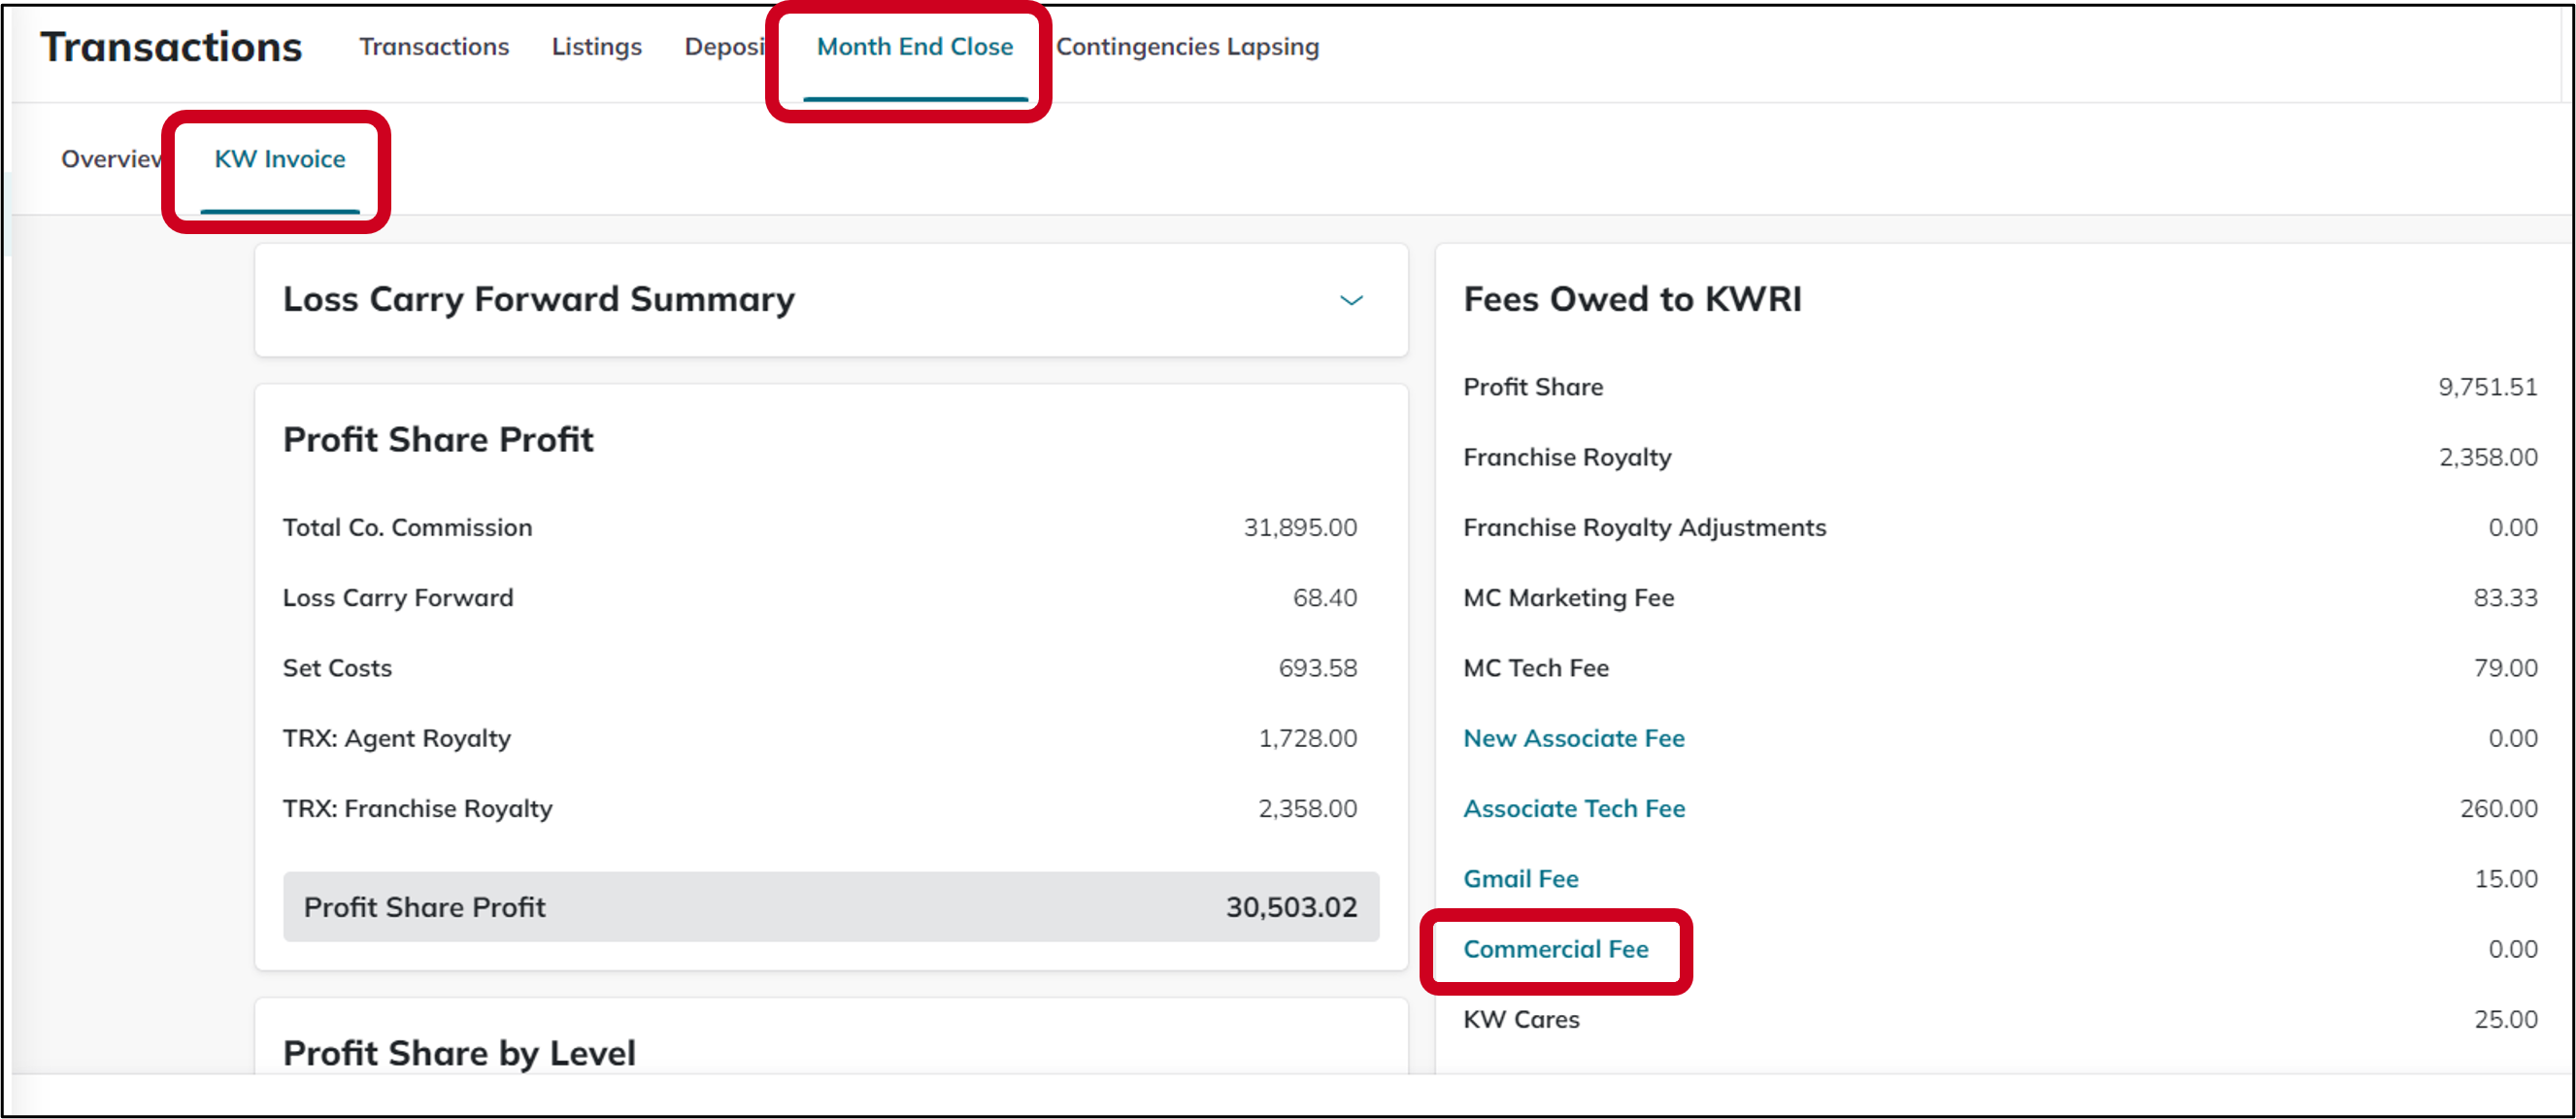Switch to the Overview sub-tab
The height and width of the screenshot is (1119, 2576).
click(x=110, y=158)
